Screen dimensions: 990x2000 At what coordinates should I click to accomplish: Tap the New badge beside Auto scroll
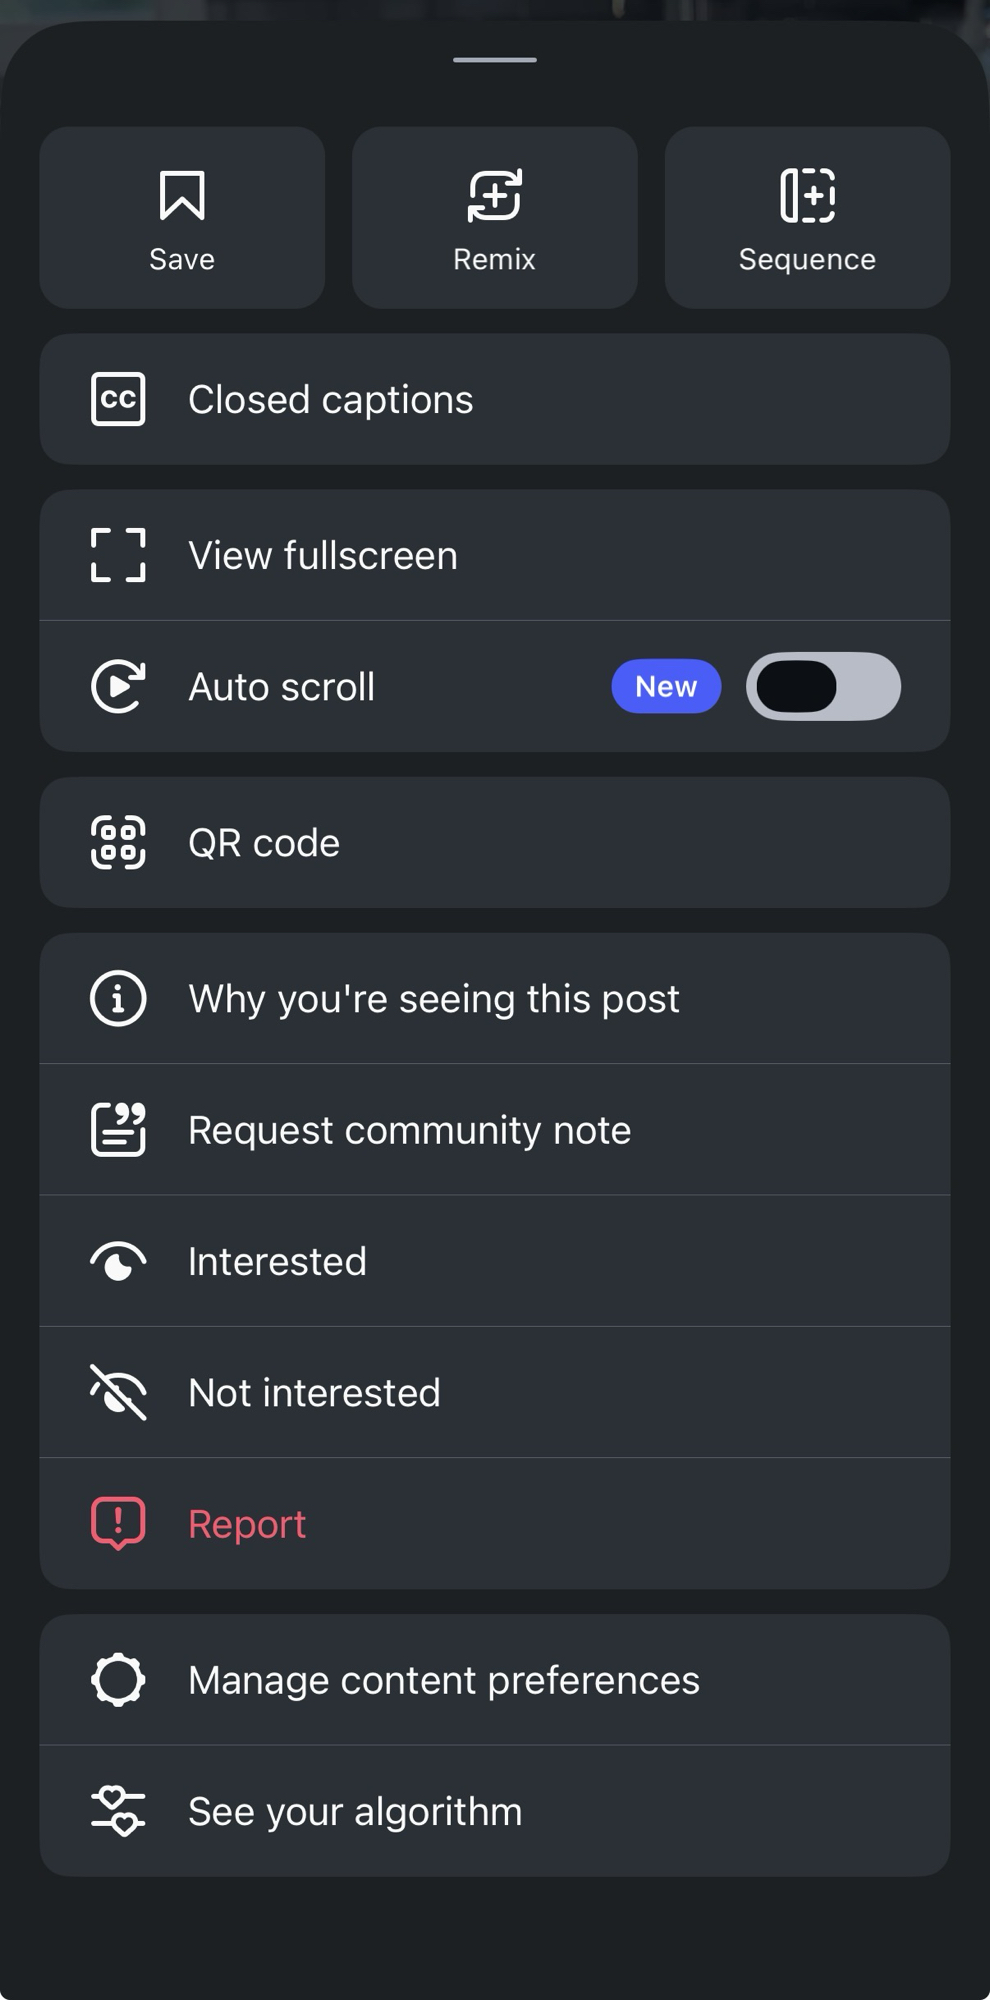click(666, 686)
